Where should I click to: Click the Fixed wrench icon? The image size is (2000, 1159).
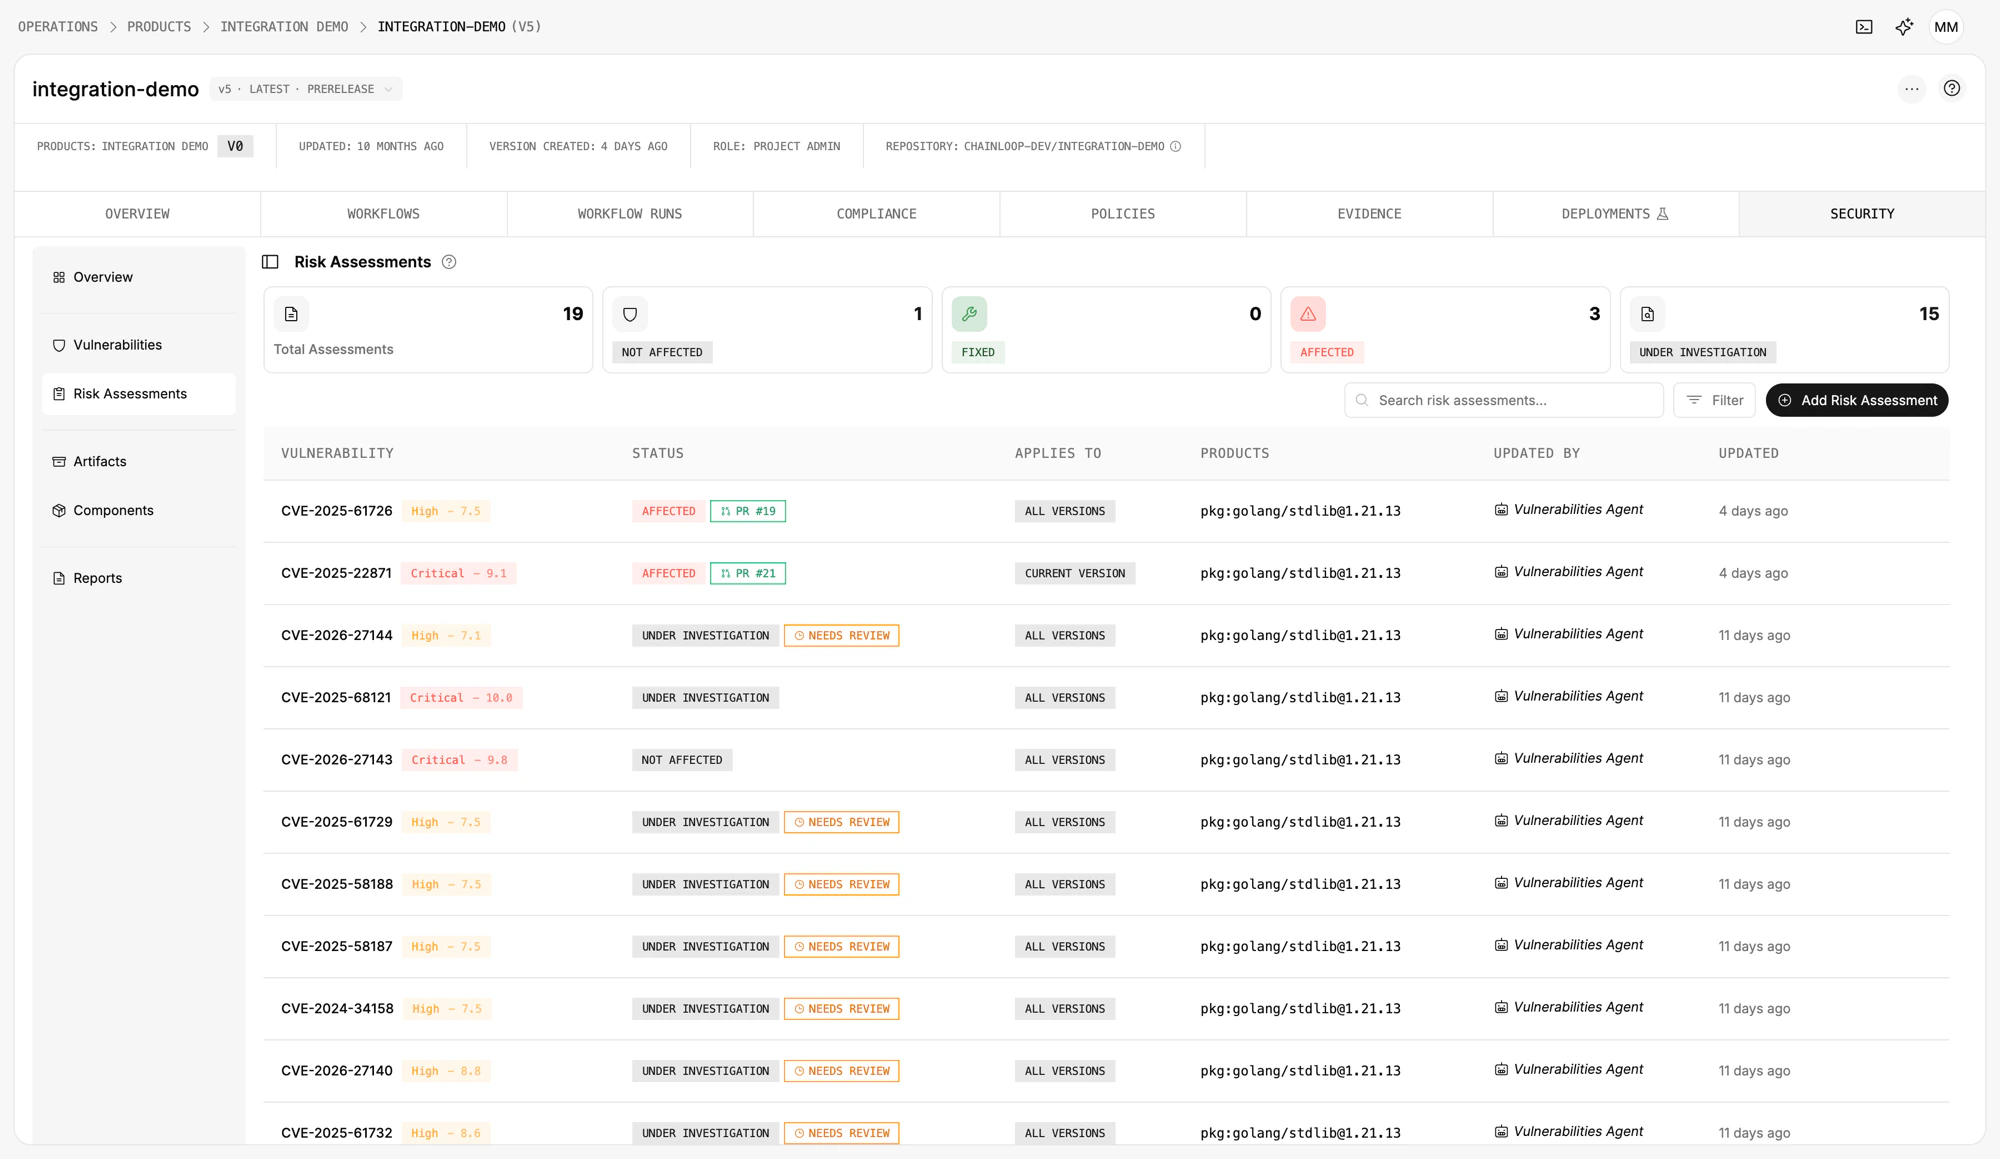(969, 314)
